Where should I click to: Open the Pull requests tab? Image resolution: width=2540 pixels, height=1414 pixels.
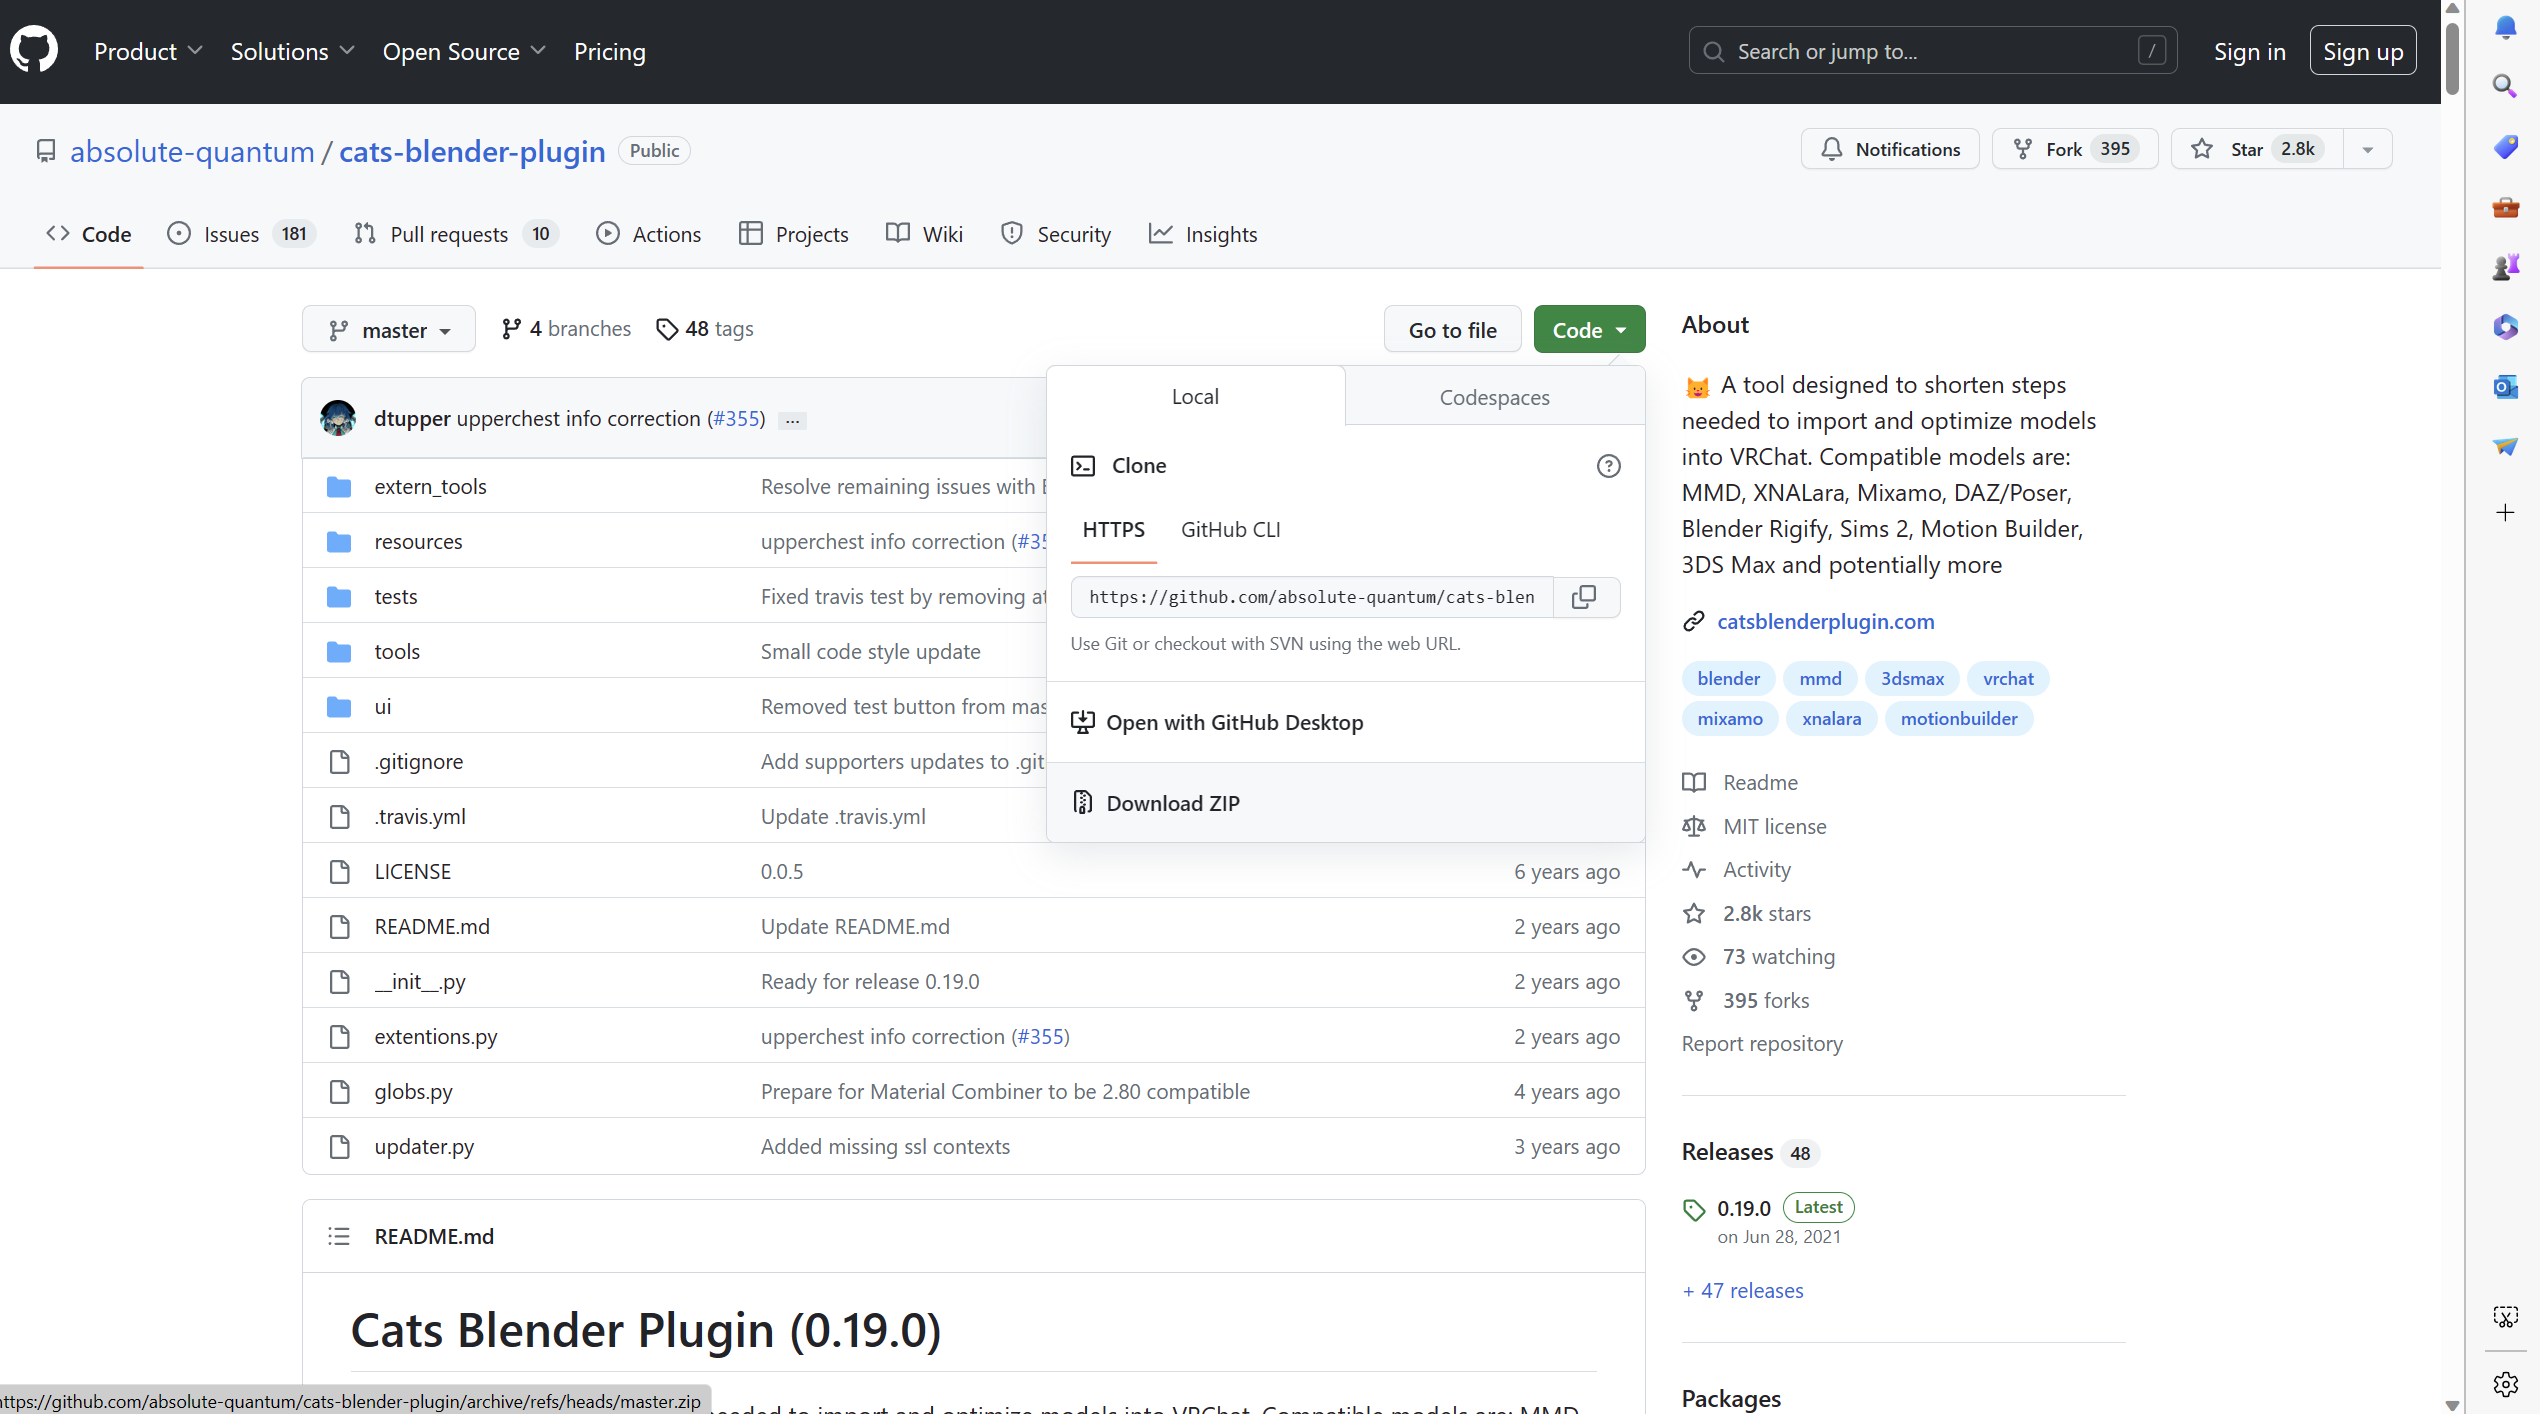pos(449,234)
